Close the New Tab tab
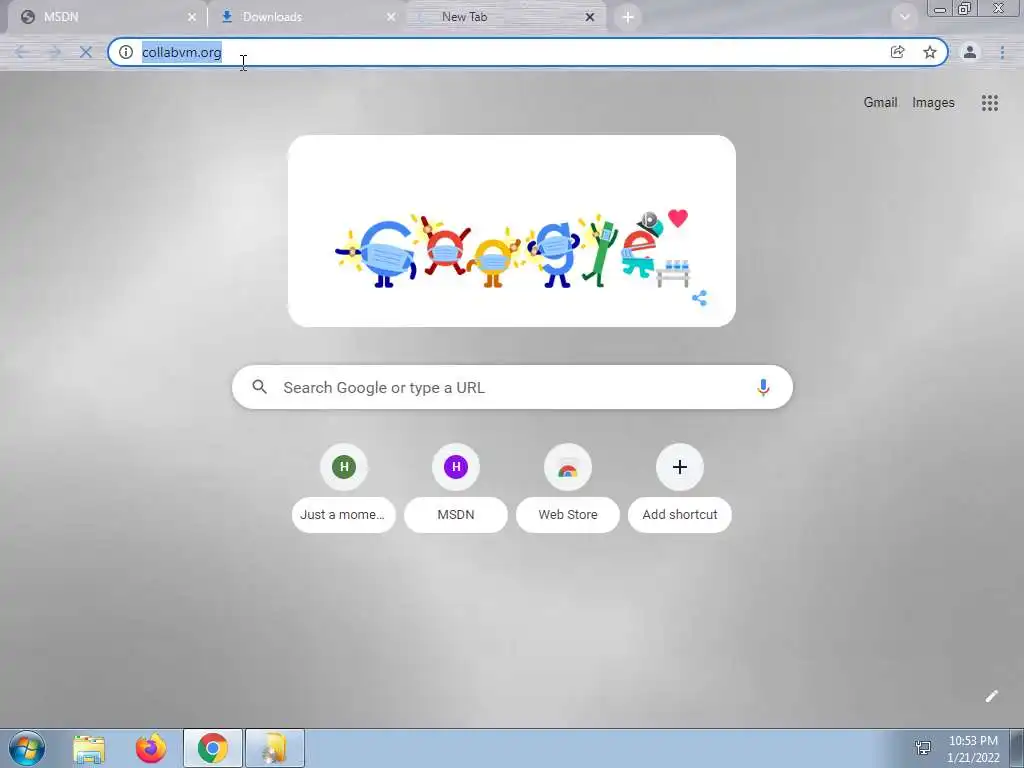Screen dimensions: 1024x768 pyautogui.click(x=590, y=17)
